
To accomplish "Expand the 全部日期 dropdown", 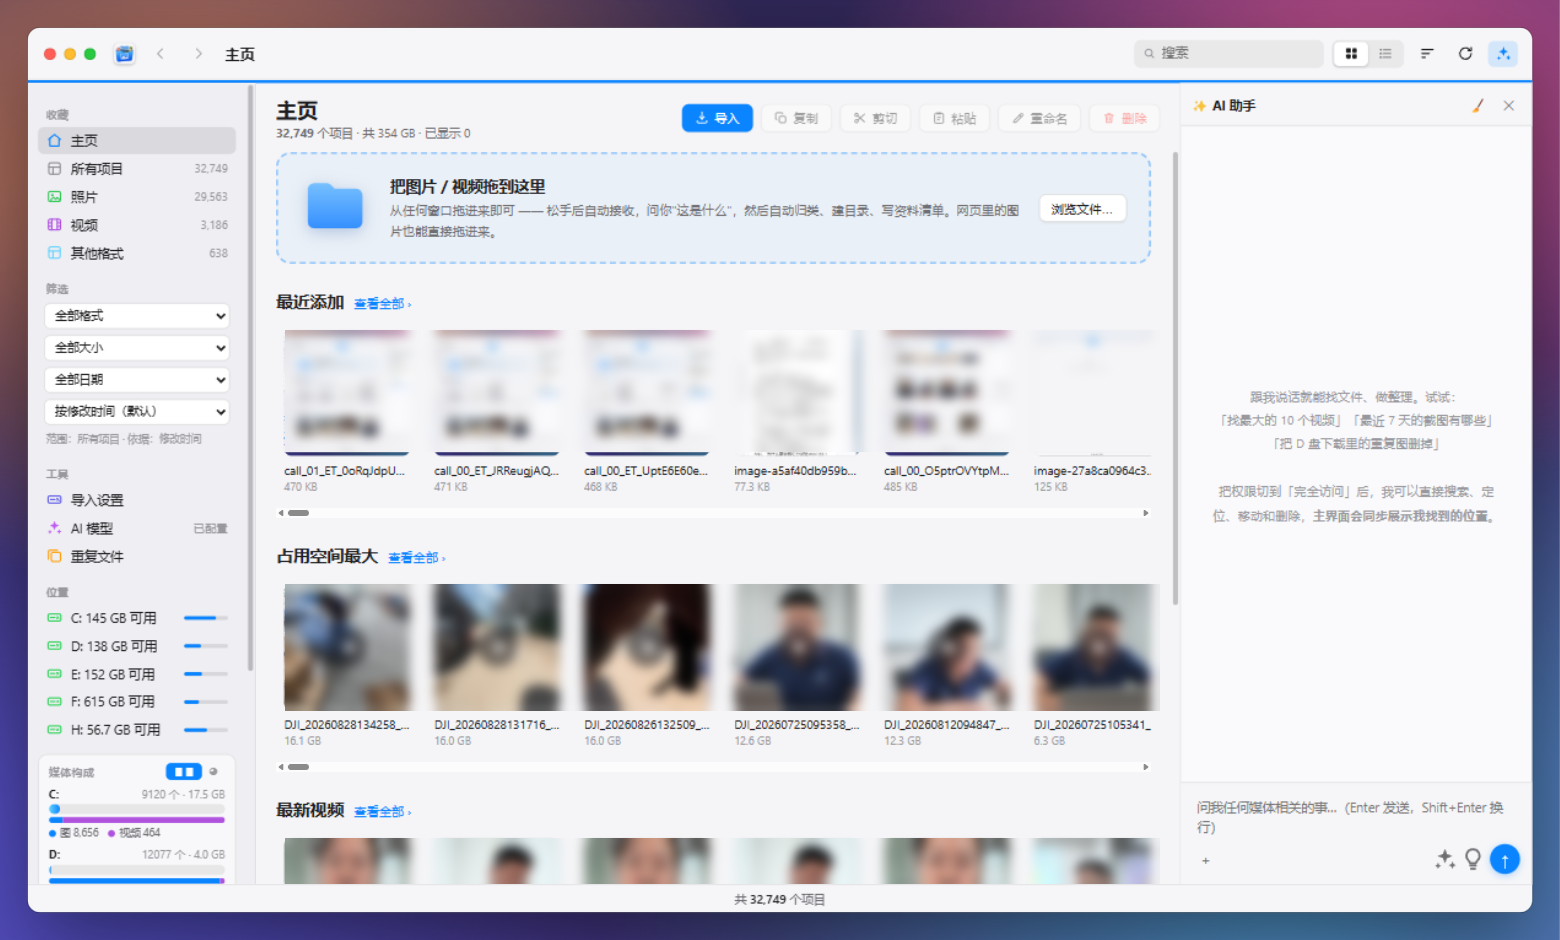I will tap(137, 380).
